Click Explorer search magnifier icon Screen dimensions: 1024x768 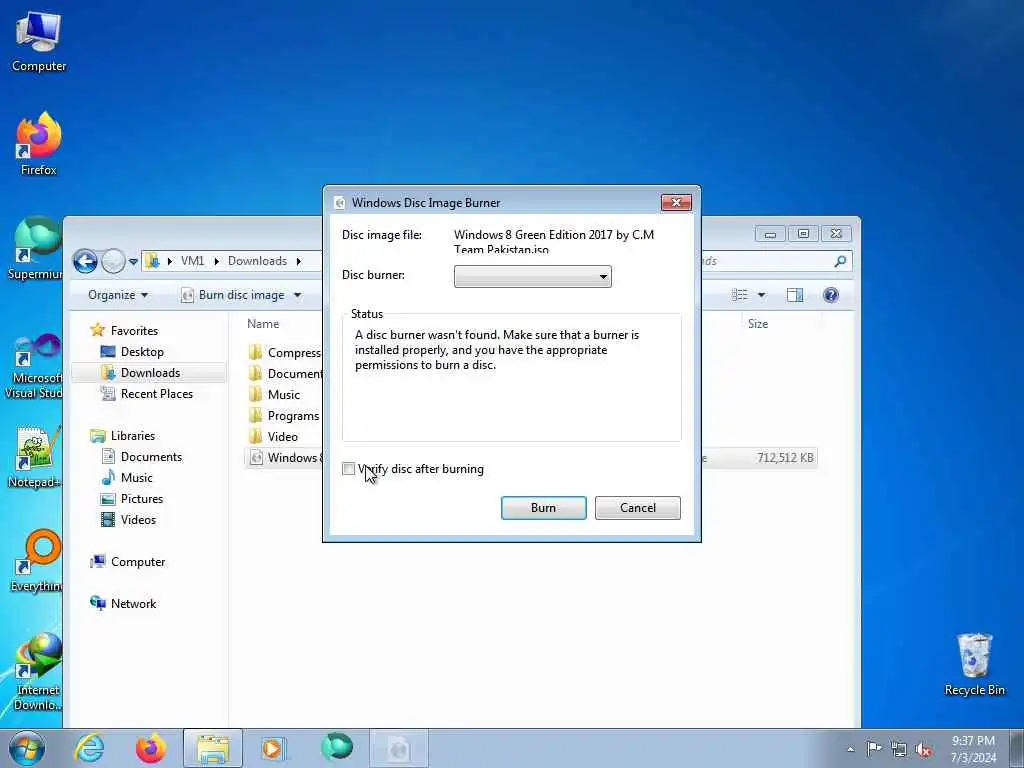click(840, 261)
